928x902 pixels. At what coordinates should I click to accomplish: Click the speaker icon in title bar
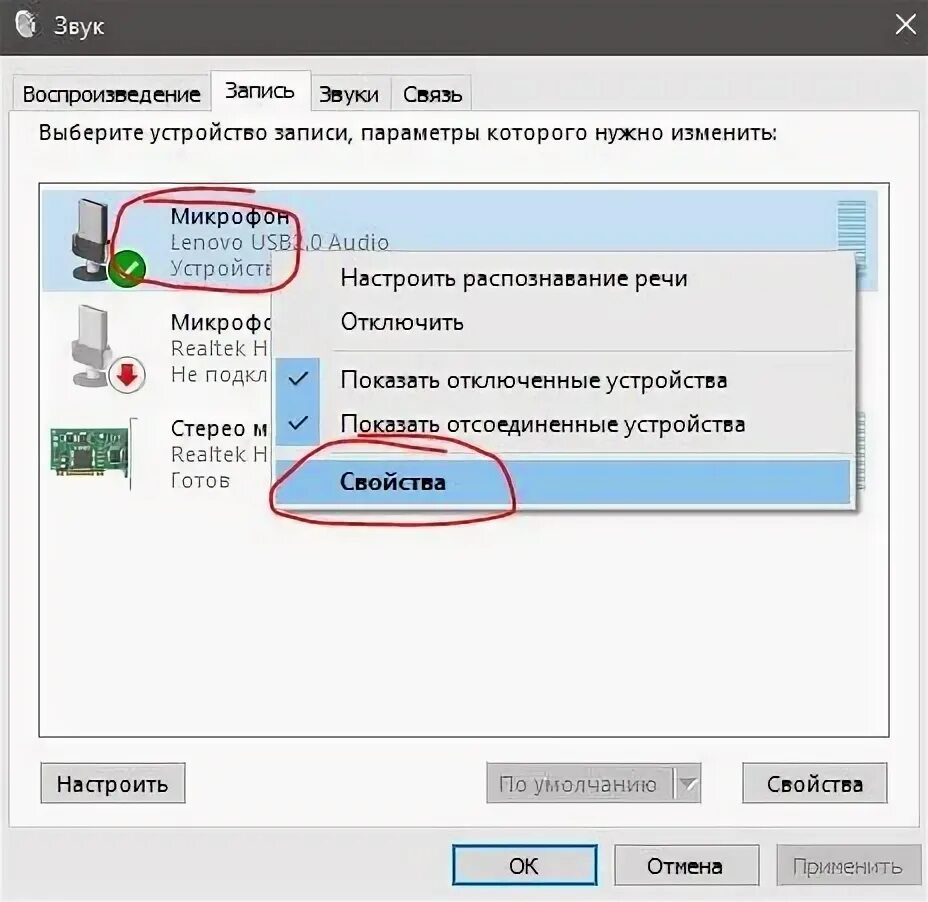(26, 25)
